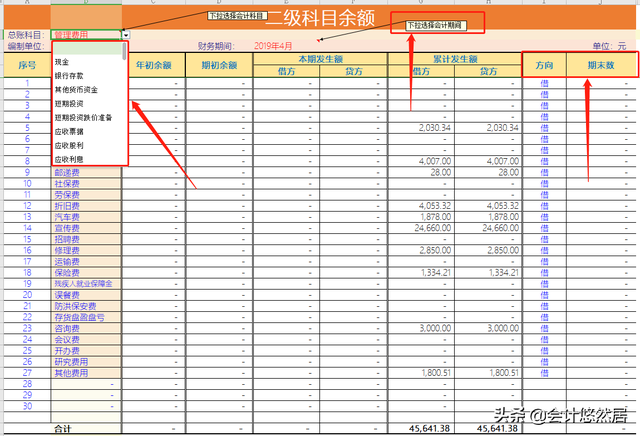Click the 28.00 value in 累计 借方 column

(440, 172)
